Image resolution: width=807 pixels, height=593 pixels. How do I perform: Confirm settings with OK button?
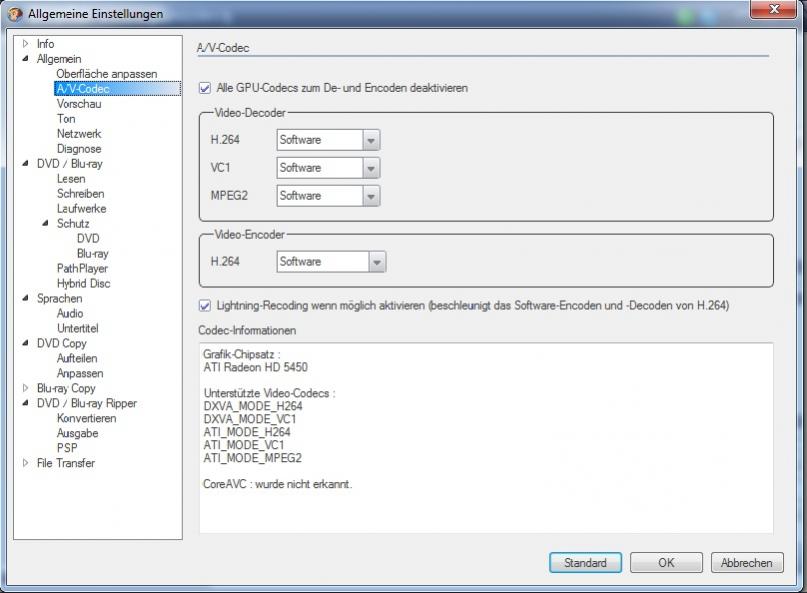tap(666, 563)
